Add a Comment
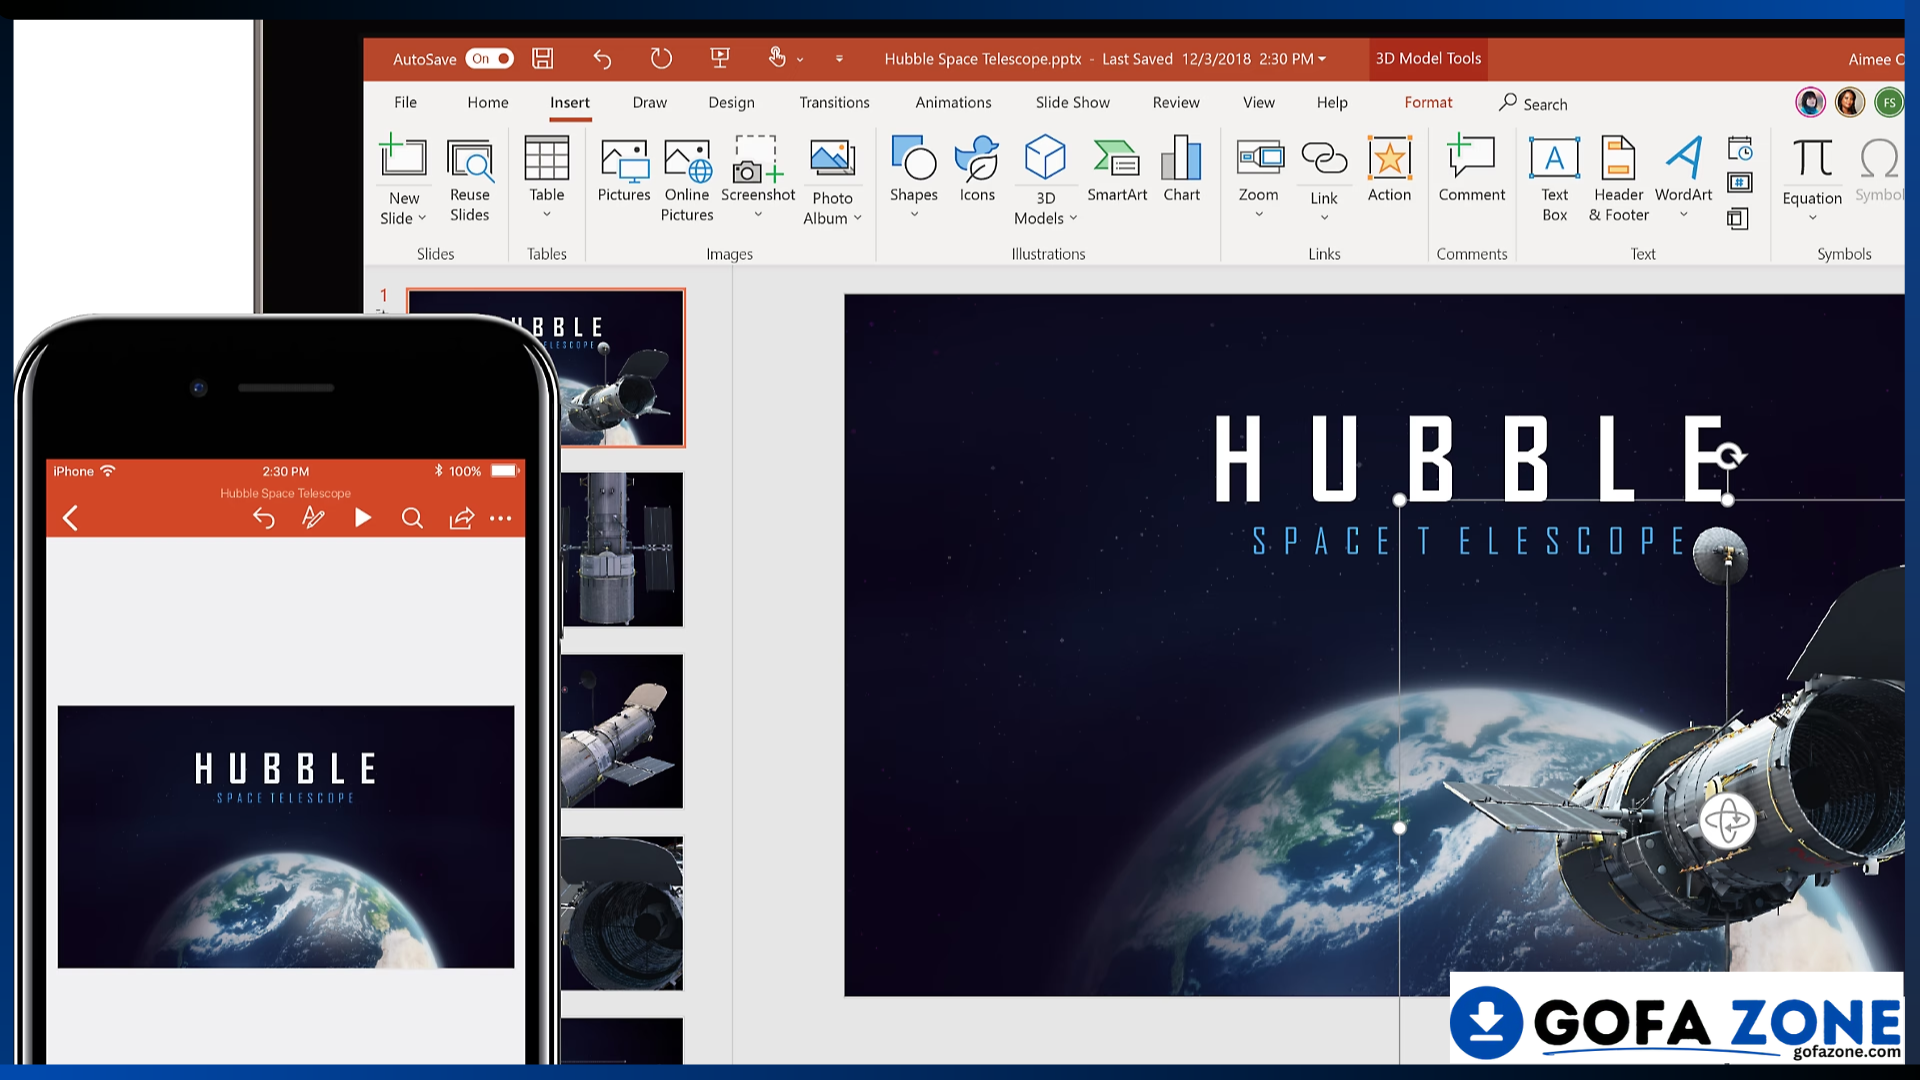The height and width of the screenshot is (1080, 1920). 1471,168
